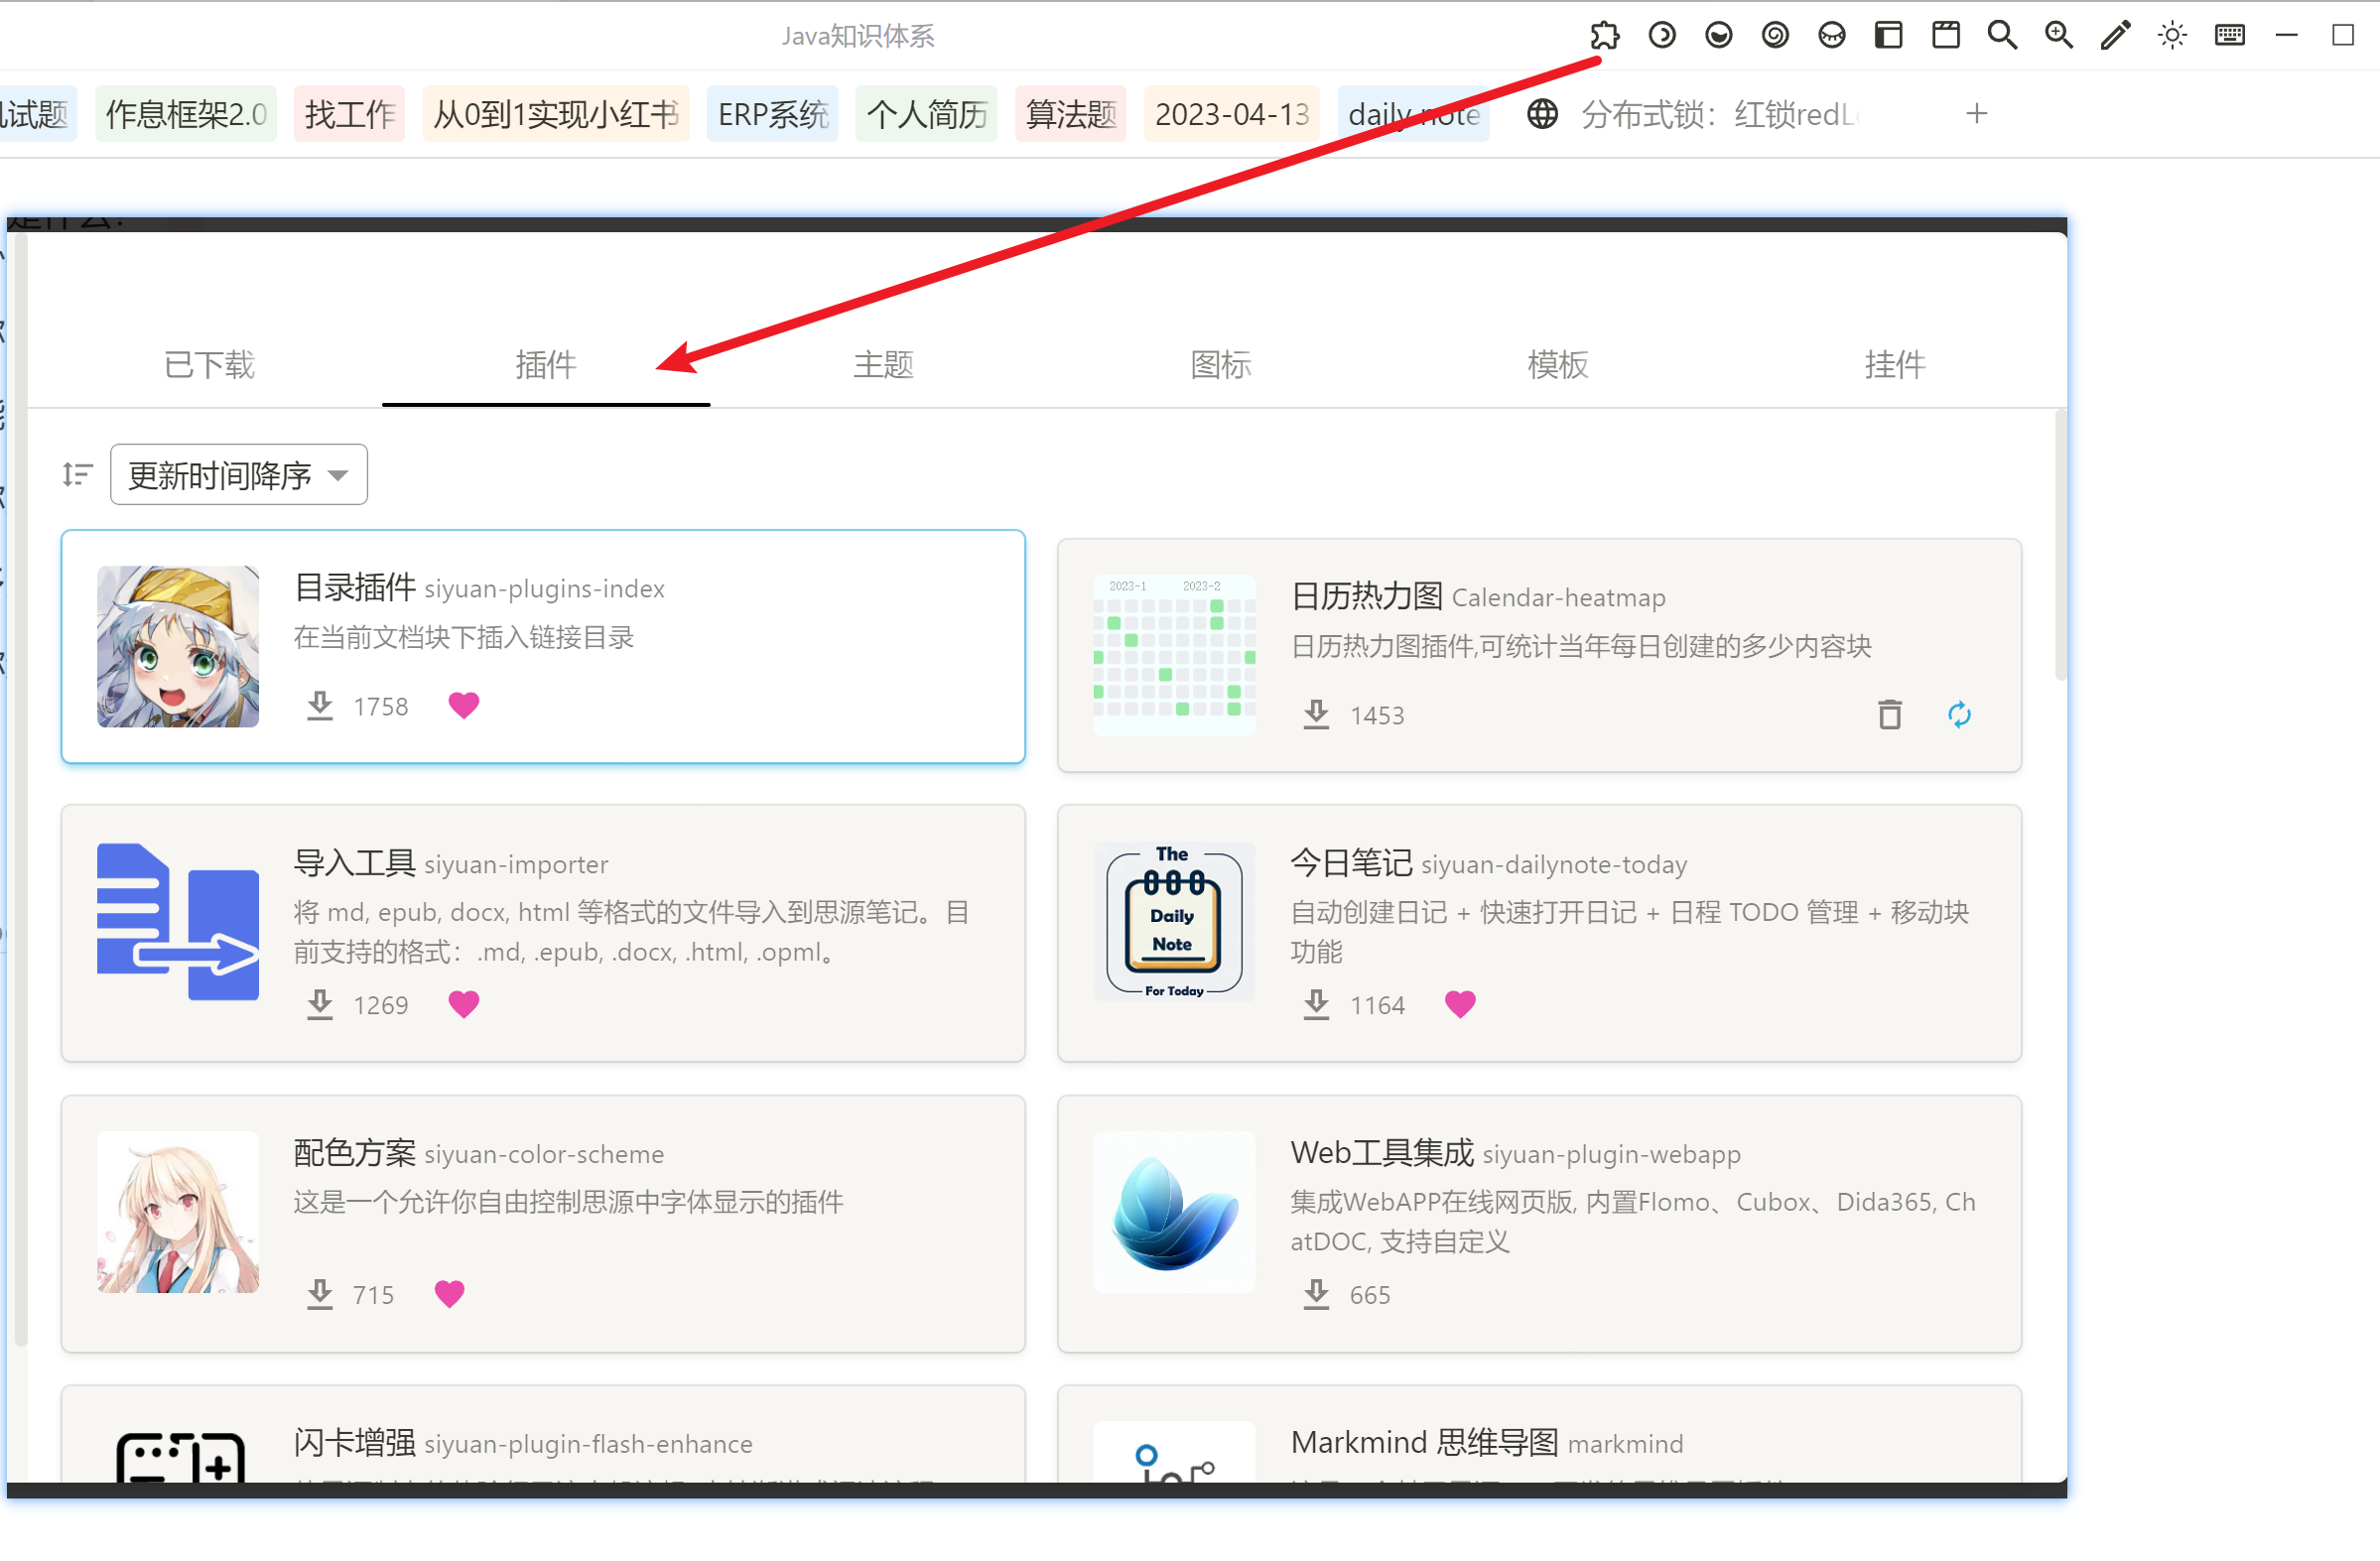Image resolution: width=2380 pixels, height=1561 pixels.
Task: Like the 目录插件 plugin with the heart
Action: coord(463,704)
